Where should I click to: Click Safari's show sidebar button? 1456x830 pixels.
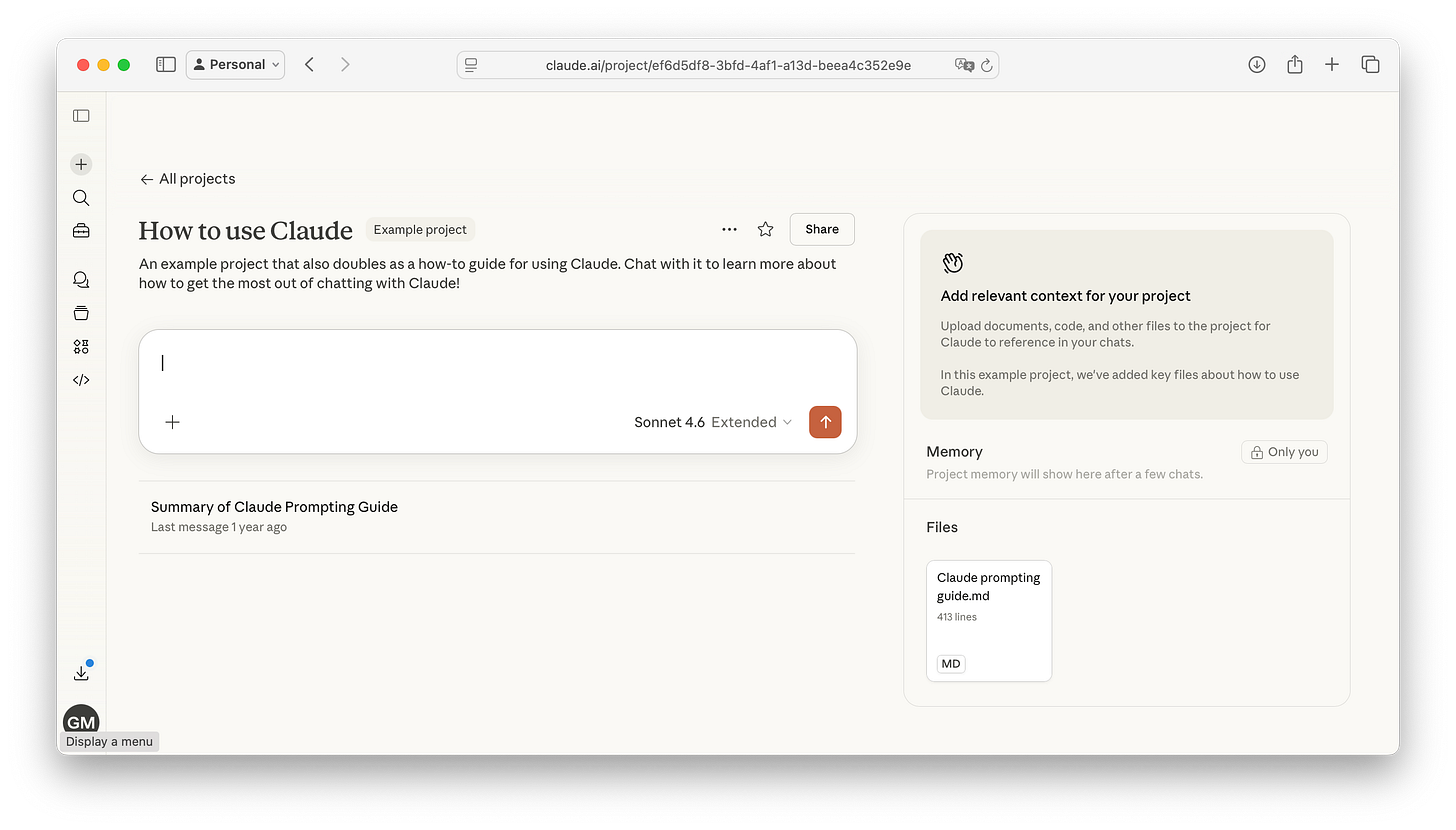point(166,64)
